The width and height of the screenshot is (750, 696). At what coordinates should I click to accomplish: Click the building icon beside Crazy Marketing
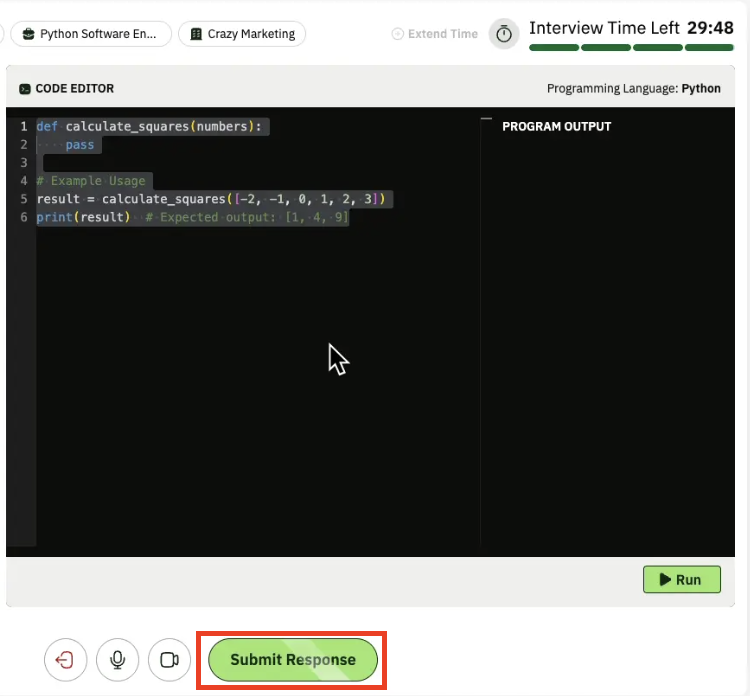[196, 34]
